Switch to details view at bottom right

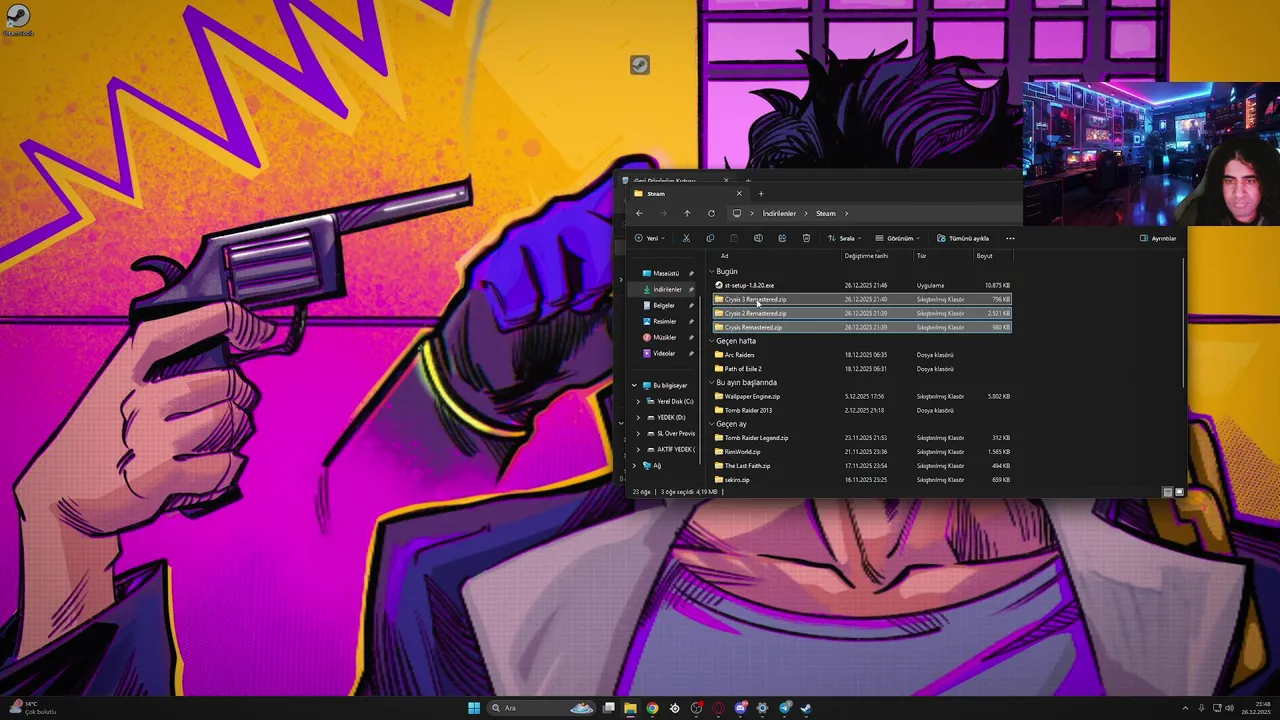click(1167, 492)
